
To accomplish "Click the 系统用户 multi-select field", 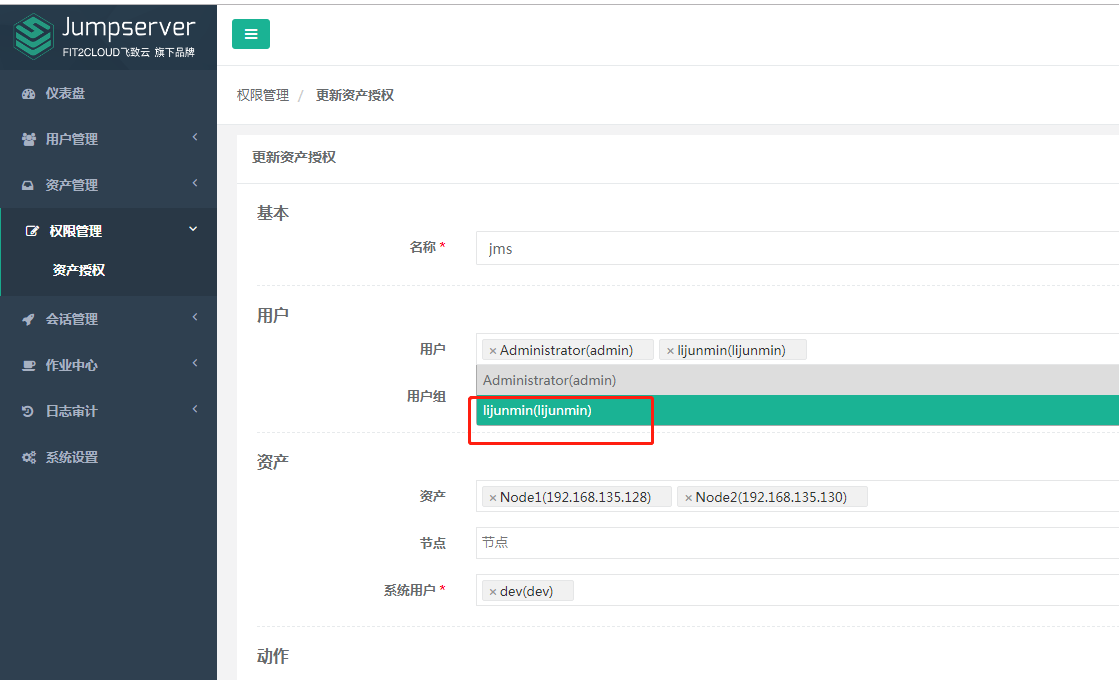I will [797, 590].
